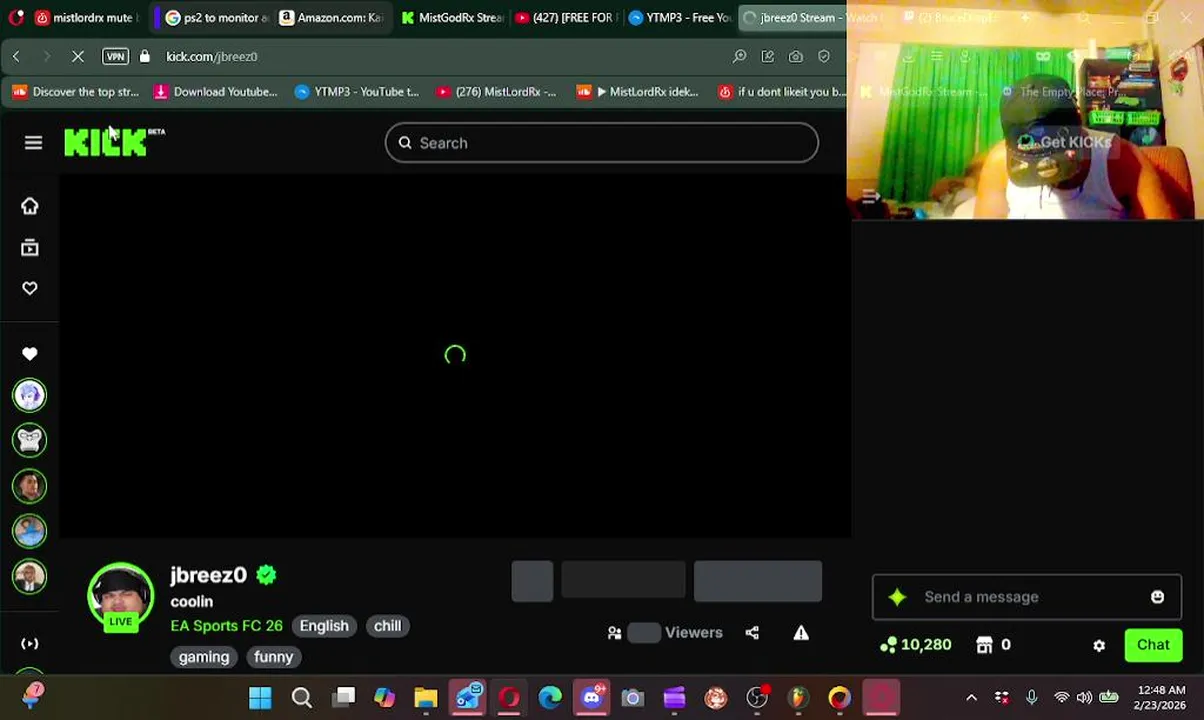Open the Discover the top str... bookmark
Screen dimensions: 1204x720
[75, 92]
